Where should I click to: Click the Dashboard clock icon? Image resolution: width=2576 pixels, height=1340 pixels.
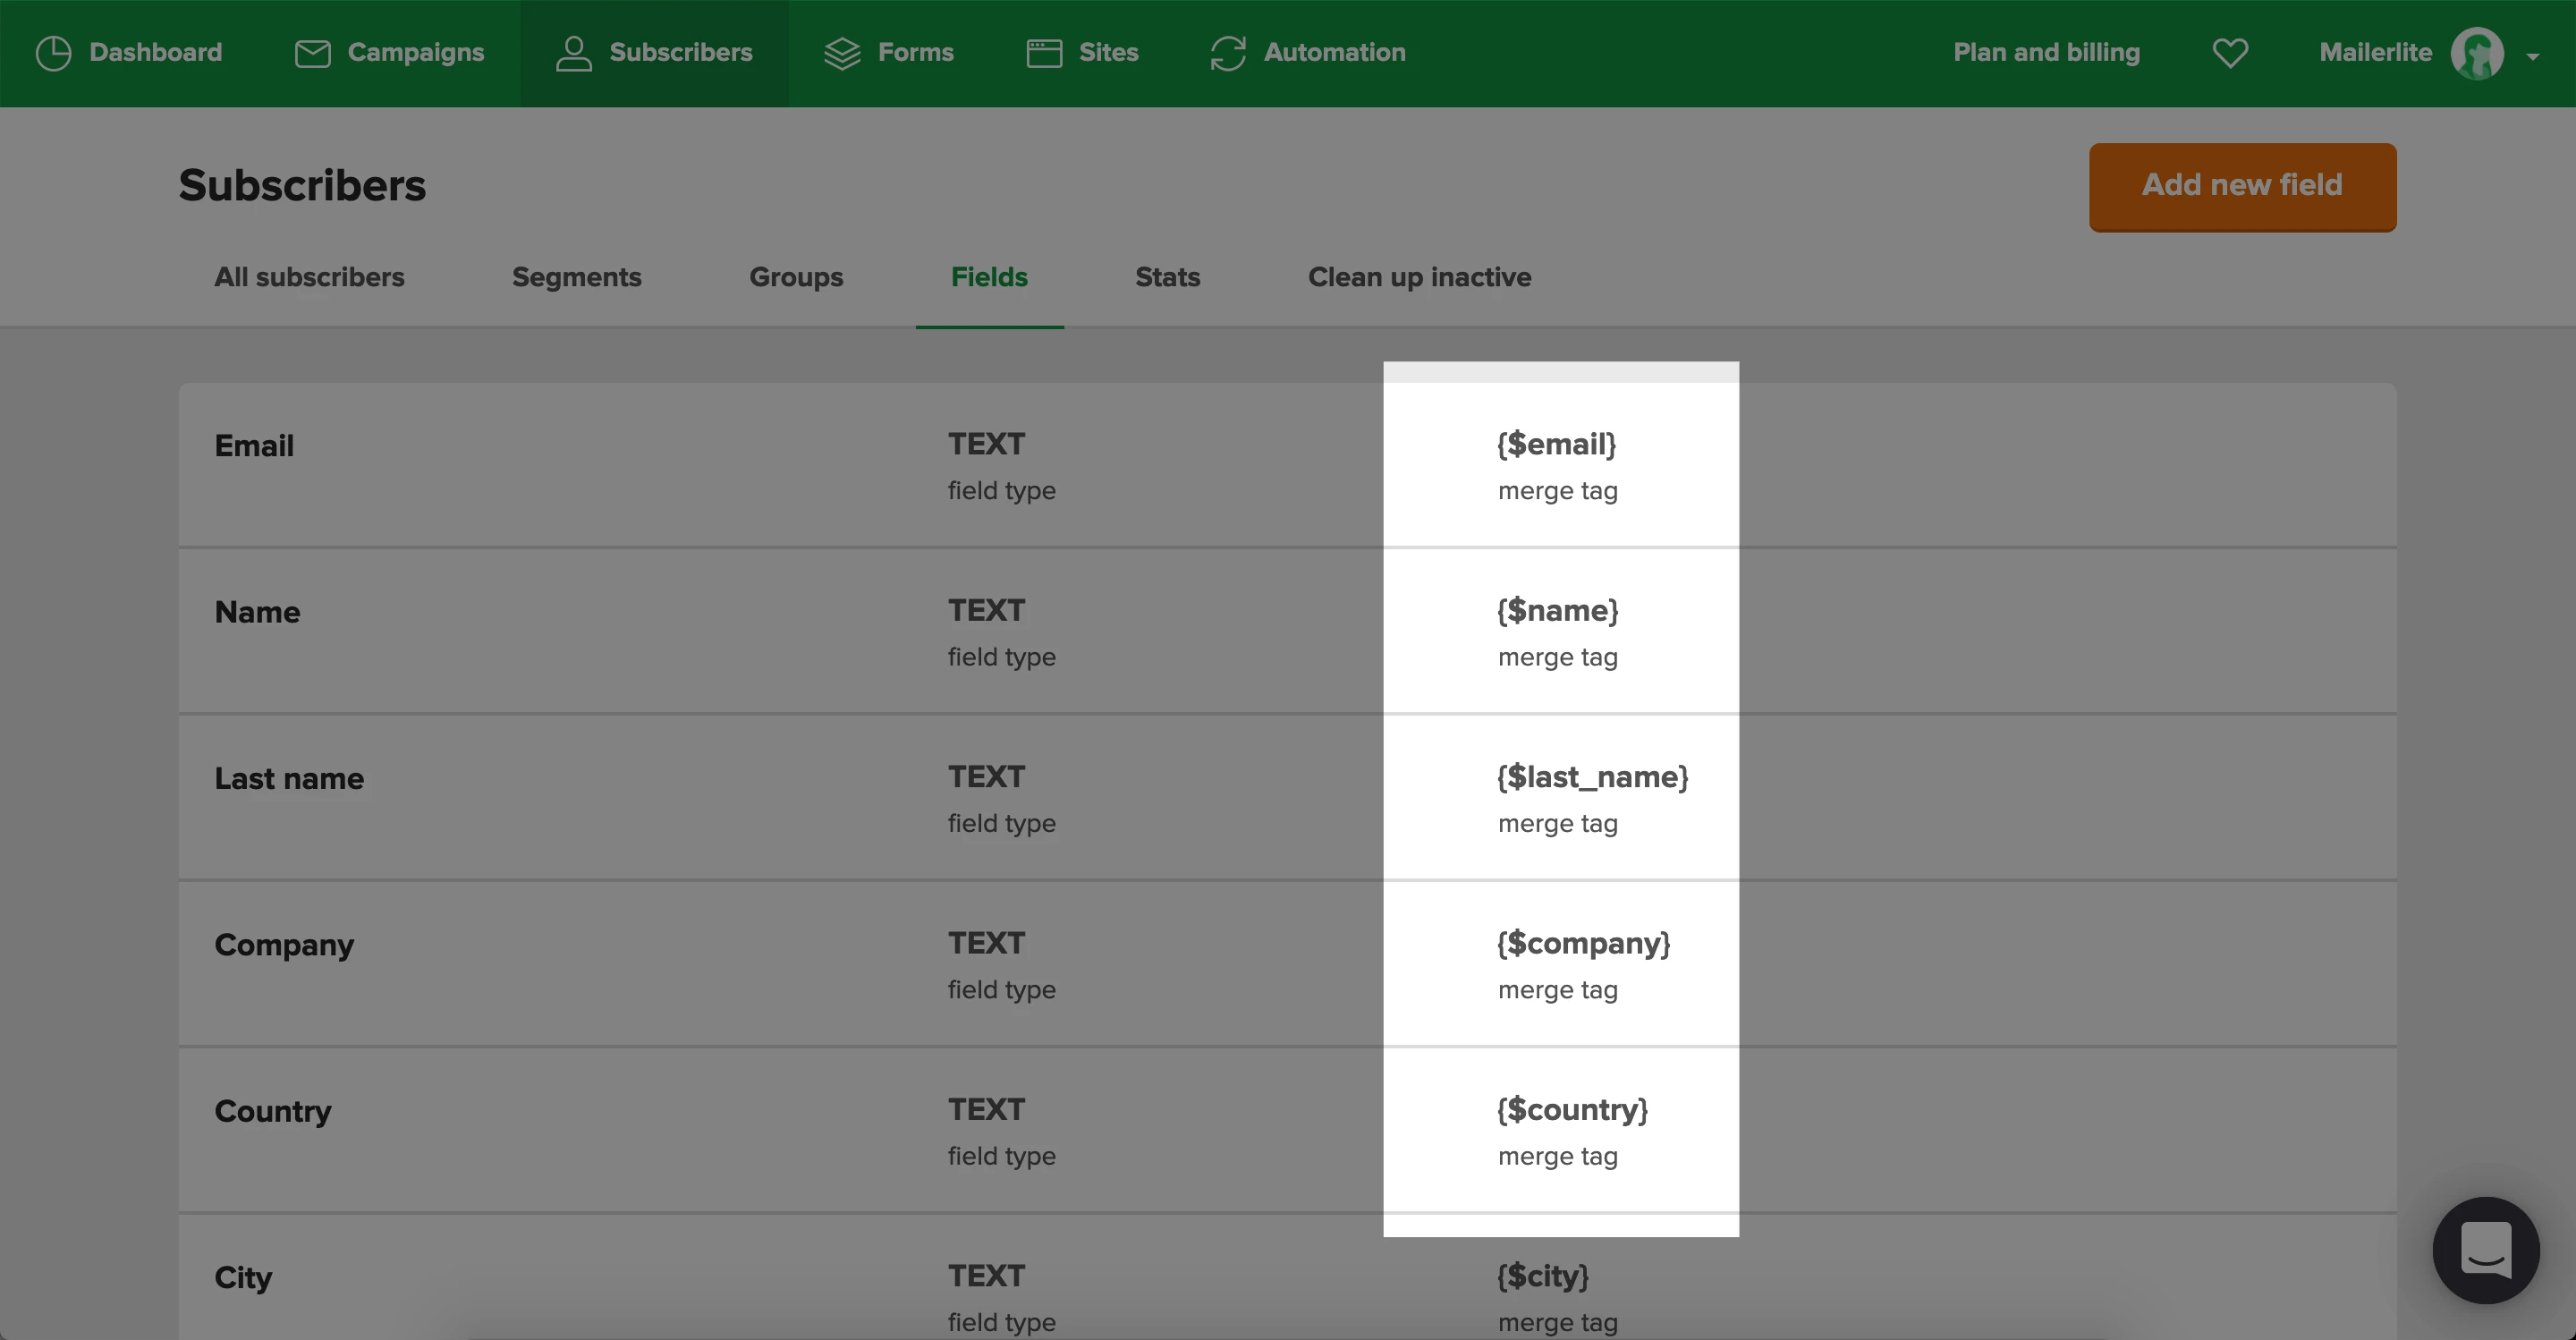(x=53, y=53)
